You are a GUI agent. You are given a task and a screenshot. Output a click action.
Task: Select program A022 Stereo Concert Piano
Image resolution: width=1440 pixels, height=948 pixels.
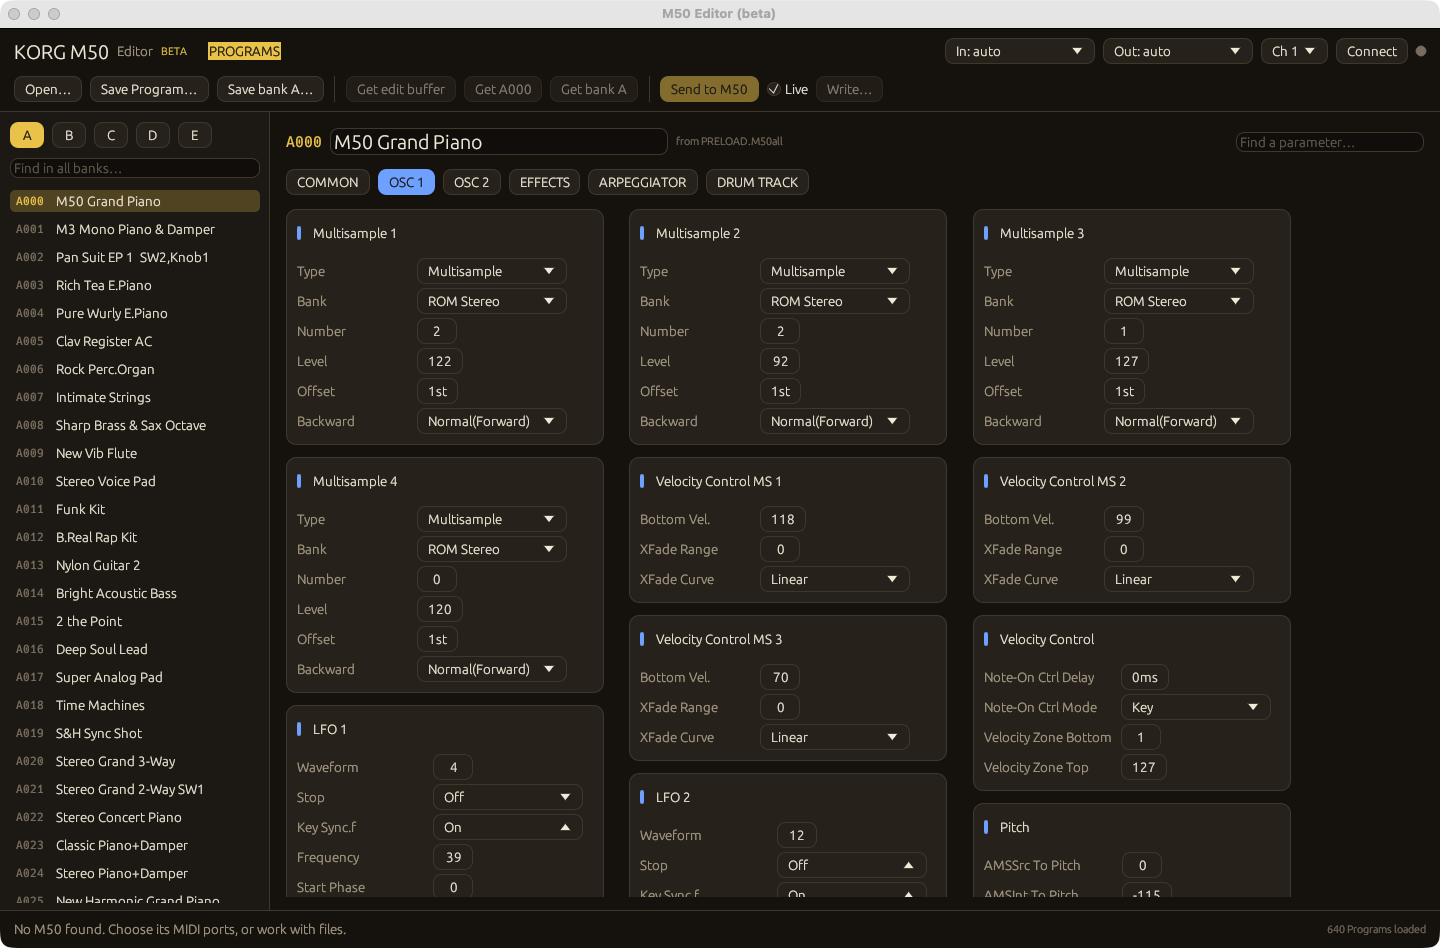pyautogui.click(x=135, y=817)
